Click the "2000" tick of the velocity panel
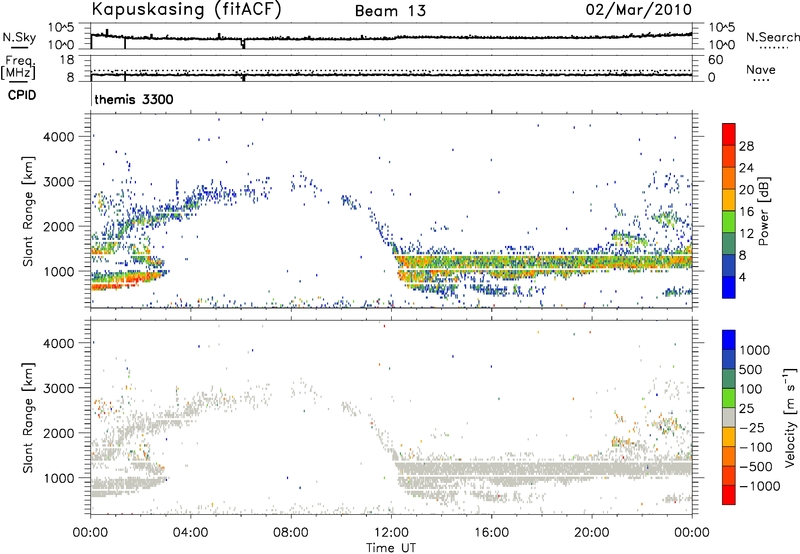This screenshot has width=800, height=554. click(58, 434)
